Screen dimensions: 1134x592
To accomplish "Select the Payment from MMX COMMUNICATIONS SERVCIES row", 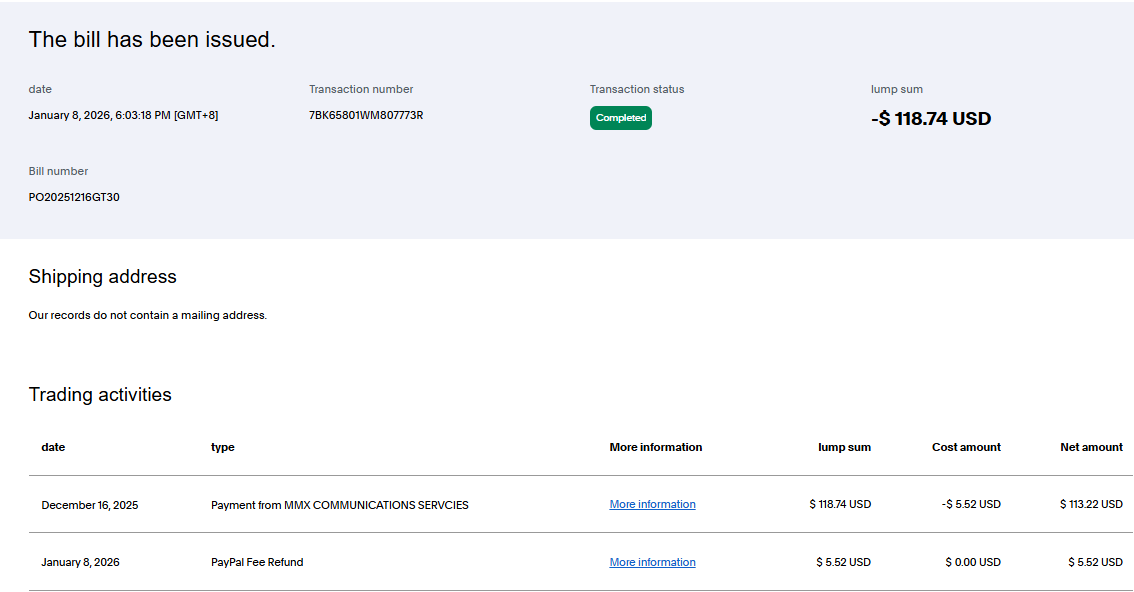I will (339, 505).
